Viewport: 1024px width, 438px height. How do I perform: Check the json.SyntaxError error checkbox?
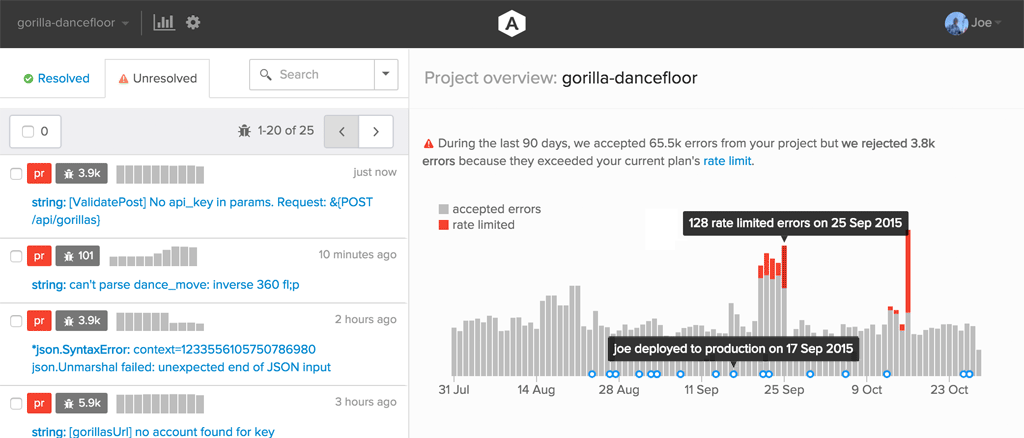tap(16, 321)
